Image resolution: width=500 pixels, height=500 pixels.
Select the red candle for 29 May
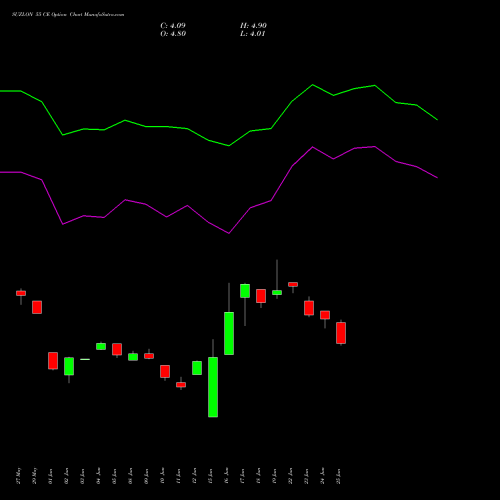[37, 307]
